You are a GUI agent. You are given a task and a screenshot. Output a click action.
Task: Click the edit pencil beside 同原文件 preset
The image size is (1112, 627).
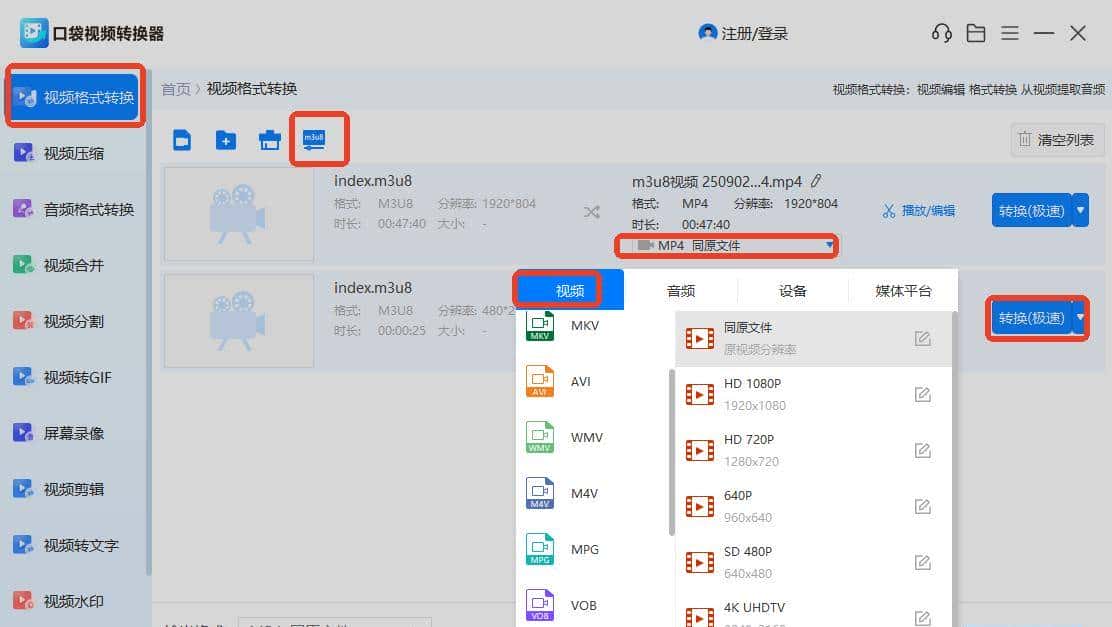921,338
